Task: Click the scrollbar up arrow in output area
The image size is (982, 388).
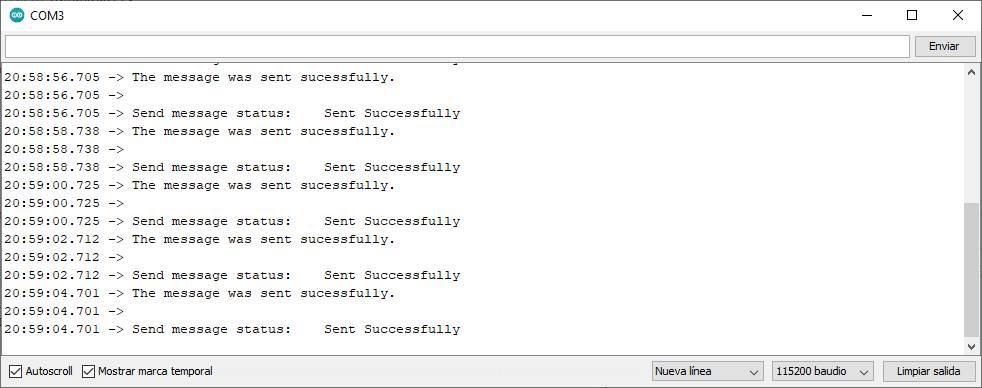Action: (x=971, y=71)
